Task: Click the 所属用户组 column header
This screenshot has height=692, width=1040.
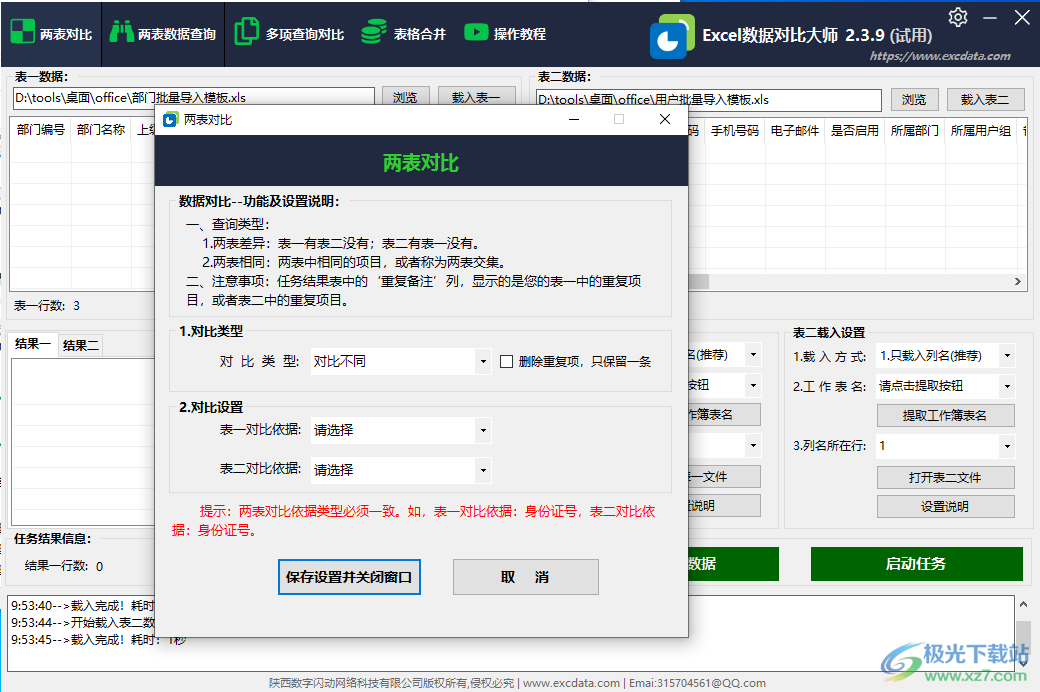Action: coord(981,131)
